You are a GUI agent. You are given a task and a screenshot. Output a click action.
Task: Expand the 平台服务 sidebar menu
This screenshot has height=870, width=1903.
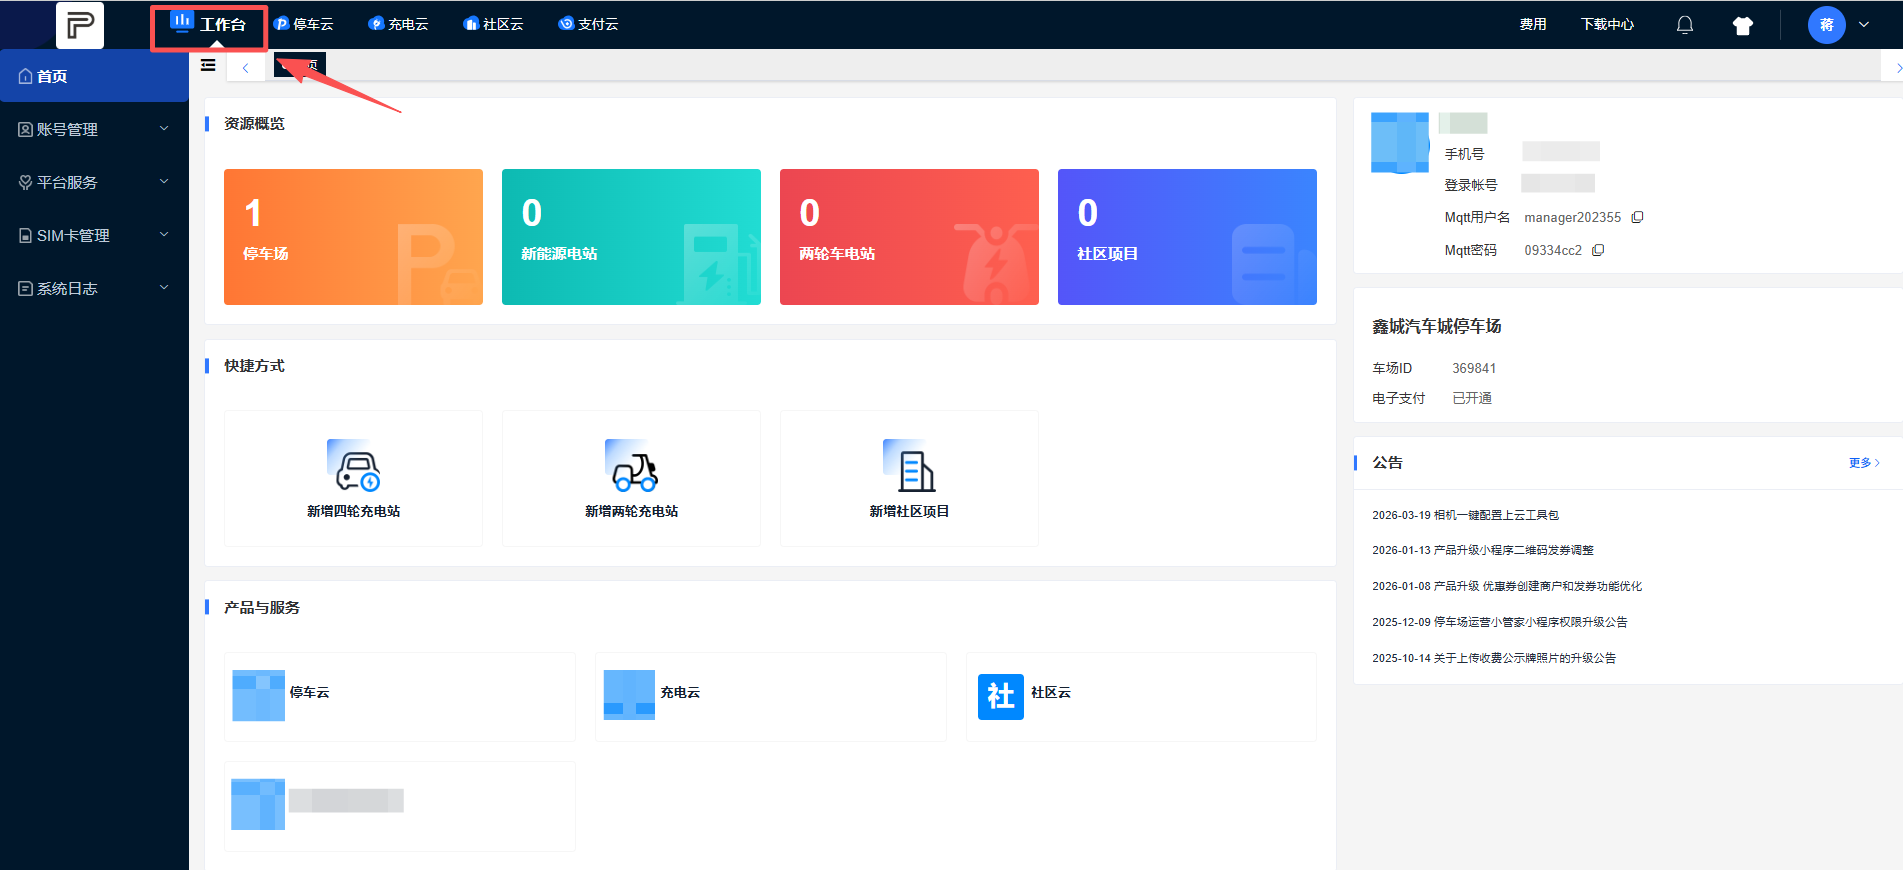click(94, 182)
